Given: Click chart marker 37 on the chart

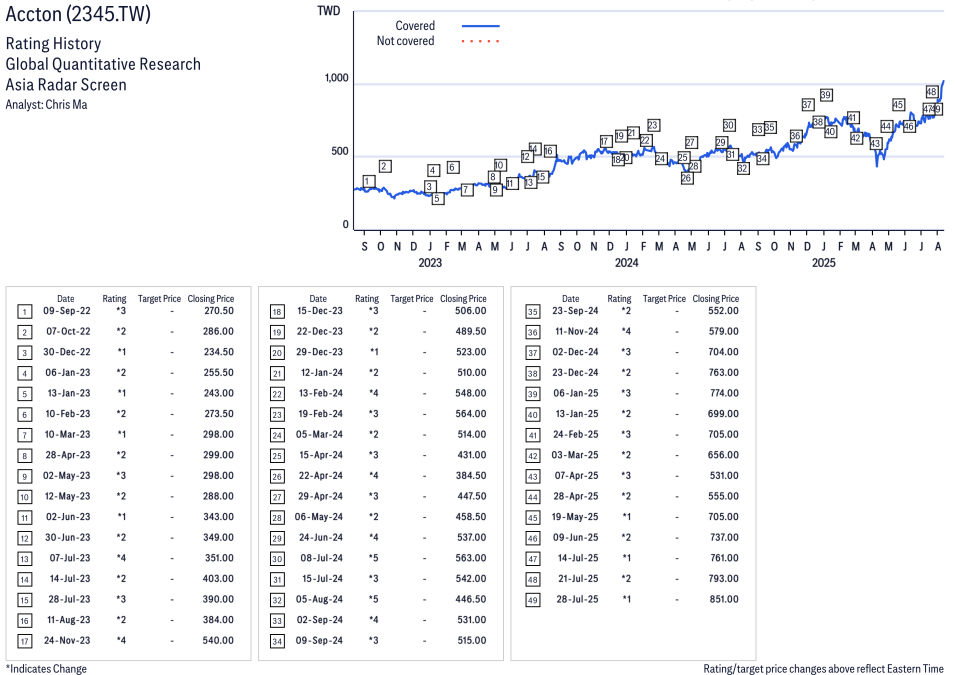Looking at the screenshot, I should (808, 105).
